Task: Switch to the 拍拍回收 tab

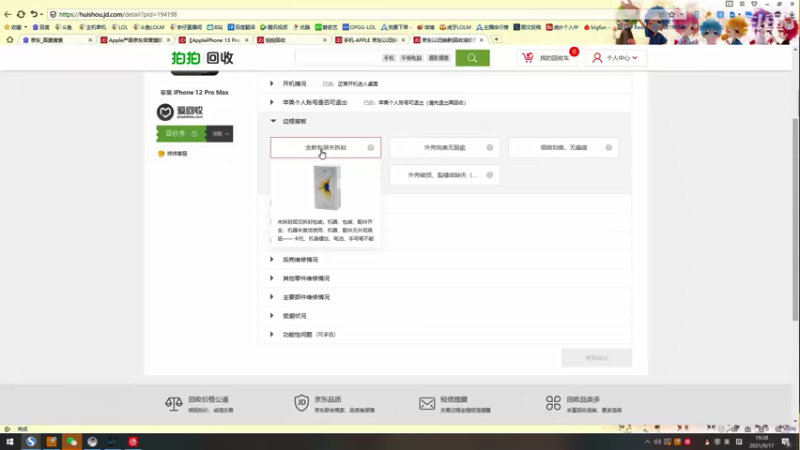Action: click(292, 40)
